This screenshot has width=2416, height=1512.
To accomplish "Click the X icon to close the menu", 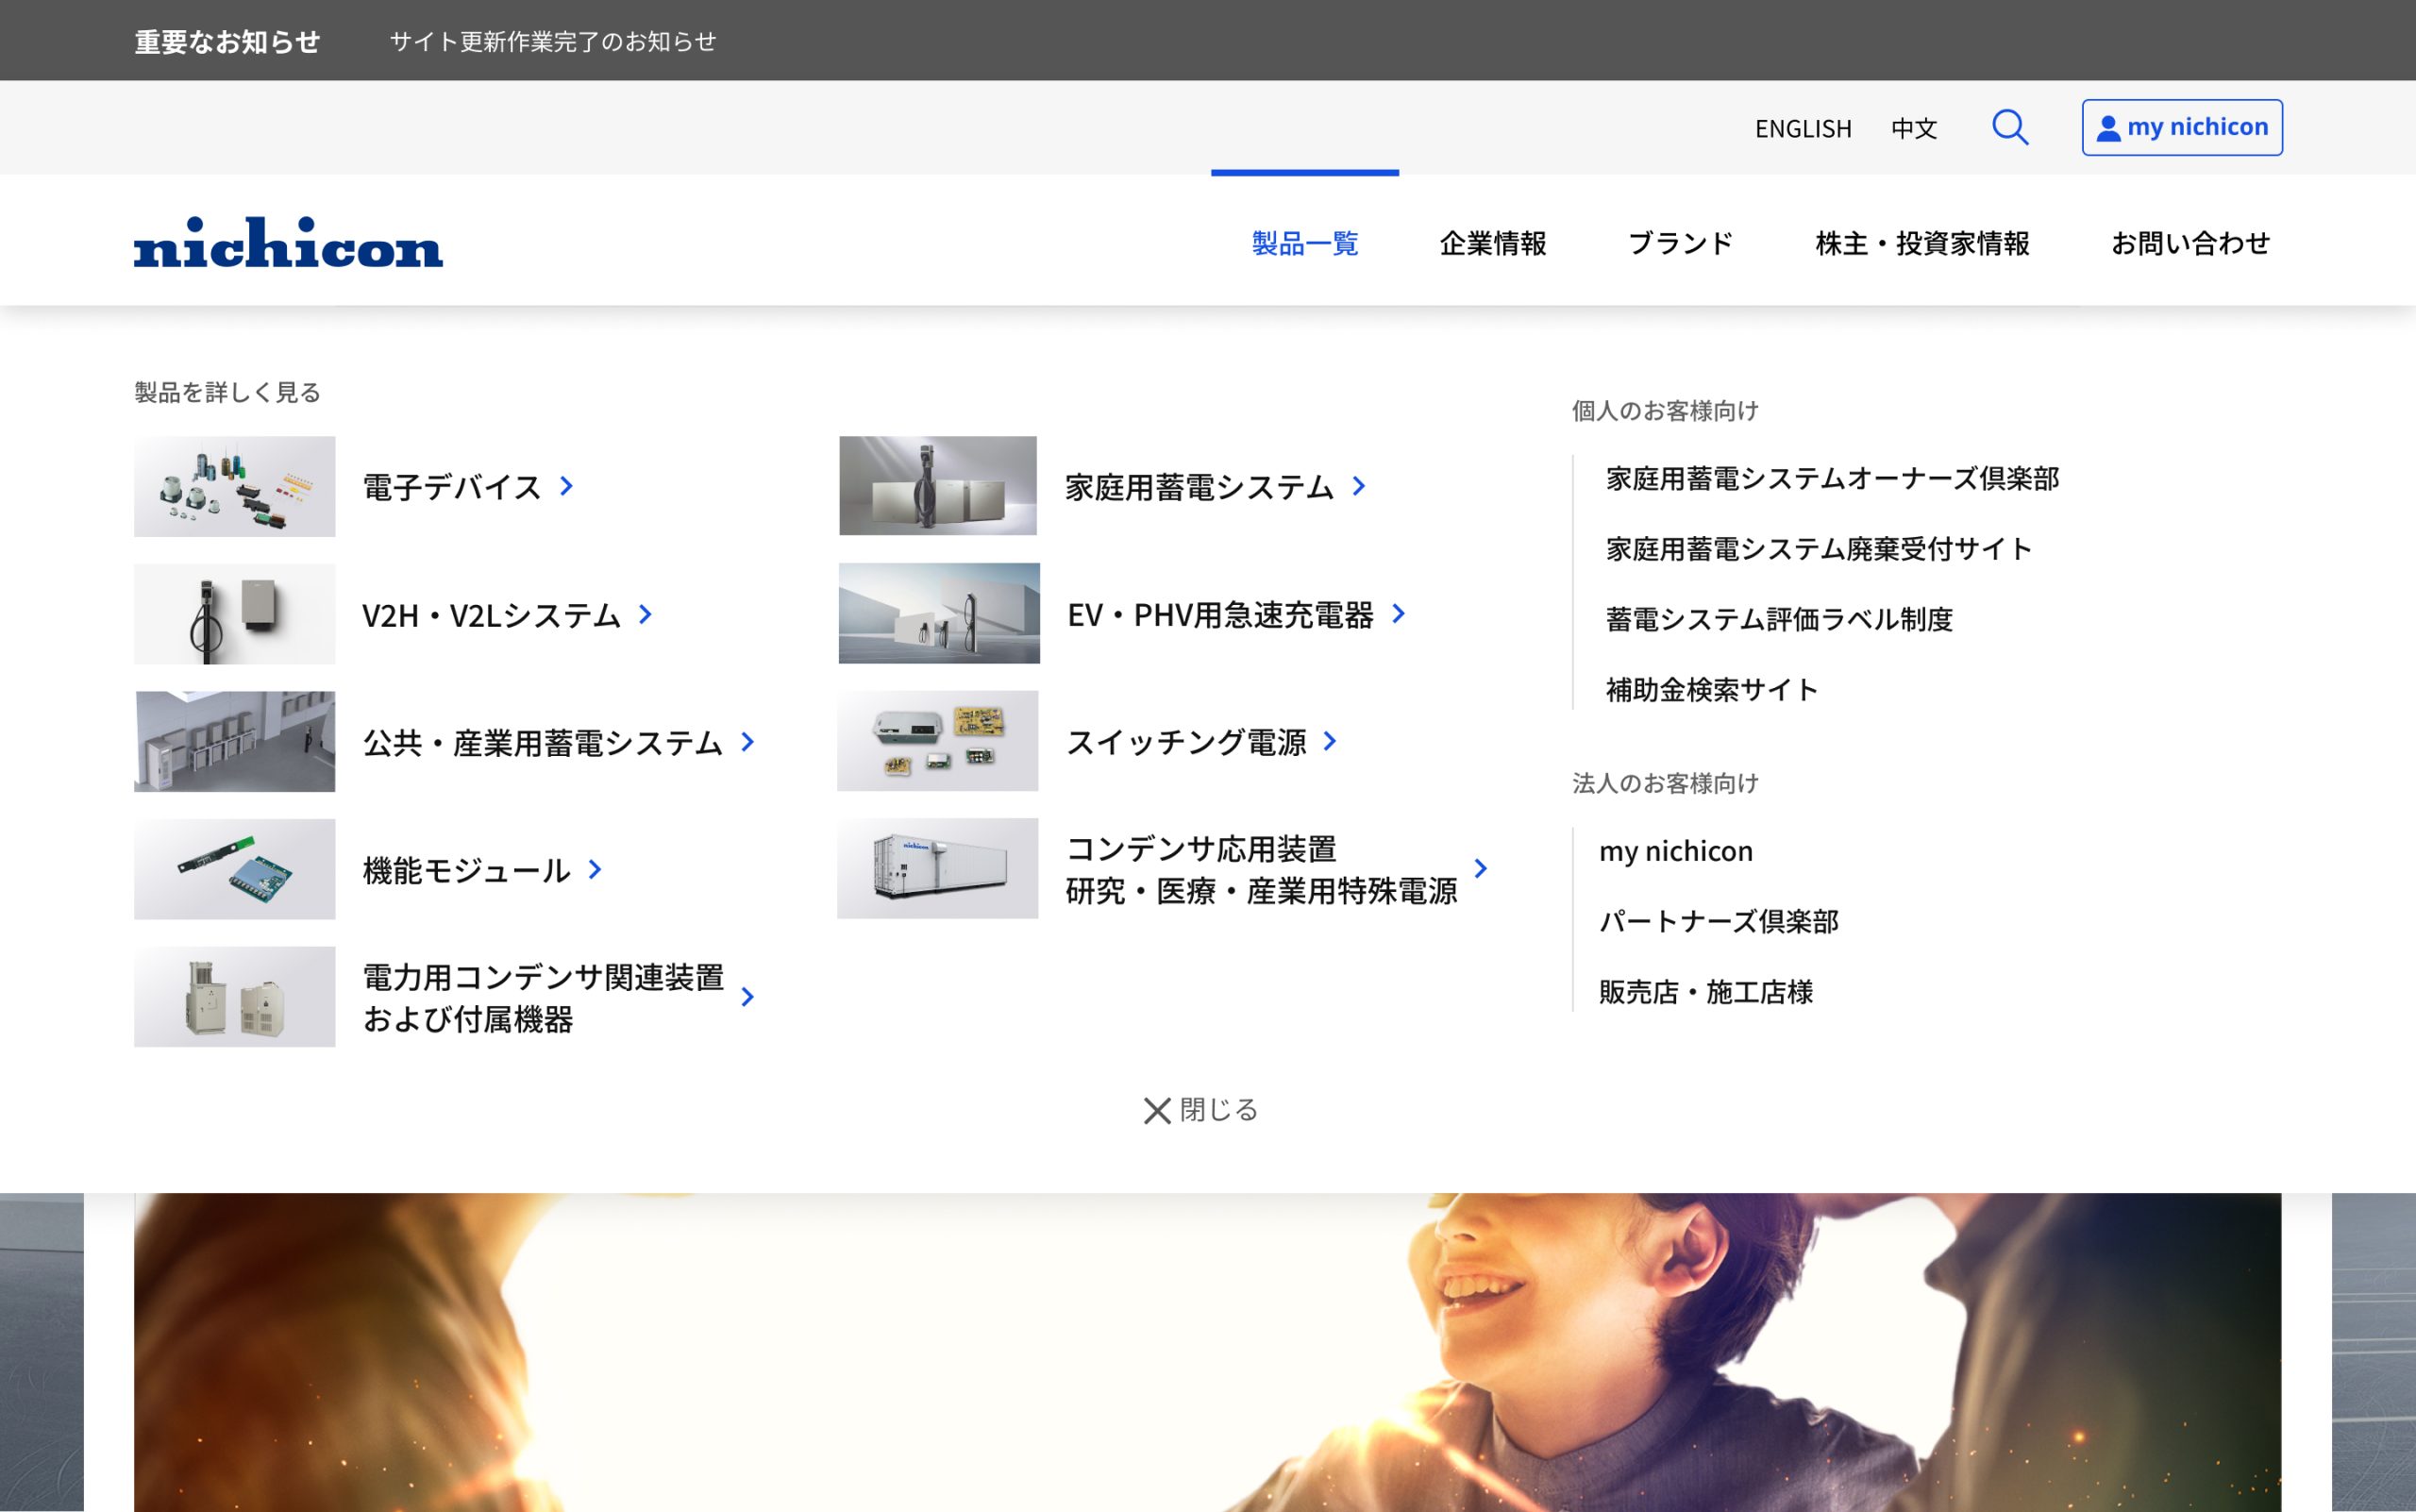I will (x=1157, y=1110).
